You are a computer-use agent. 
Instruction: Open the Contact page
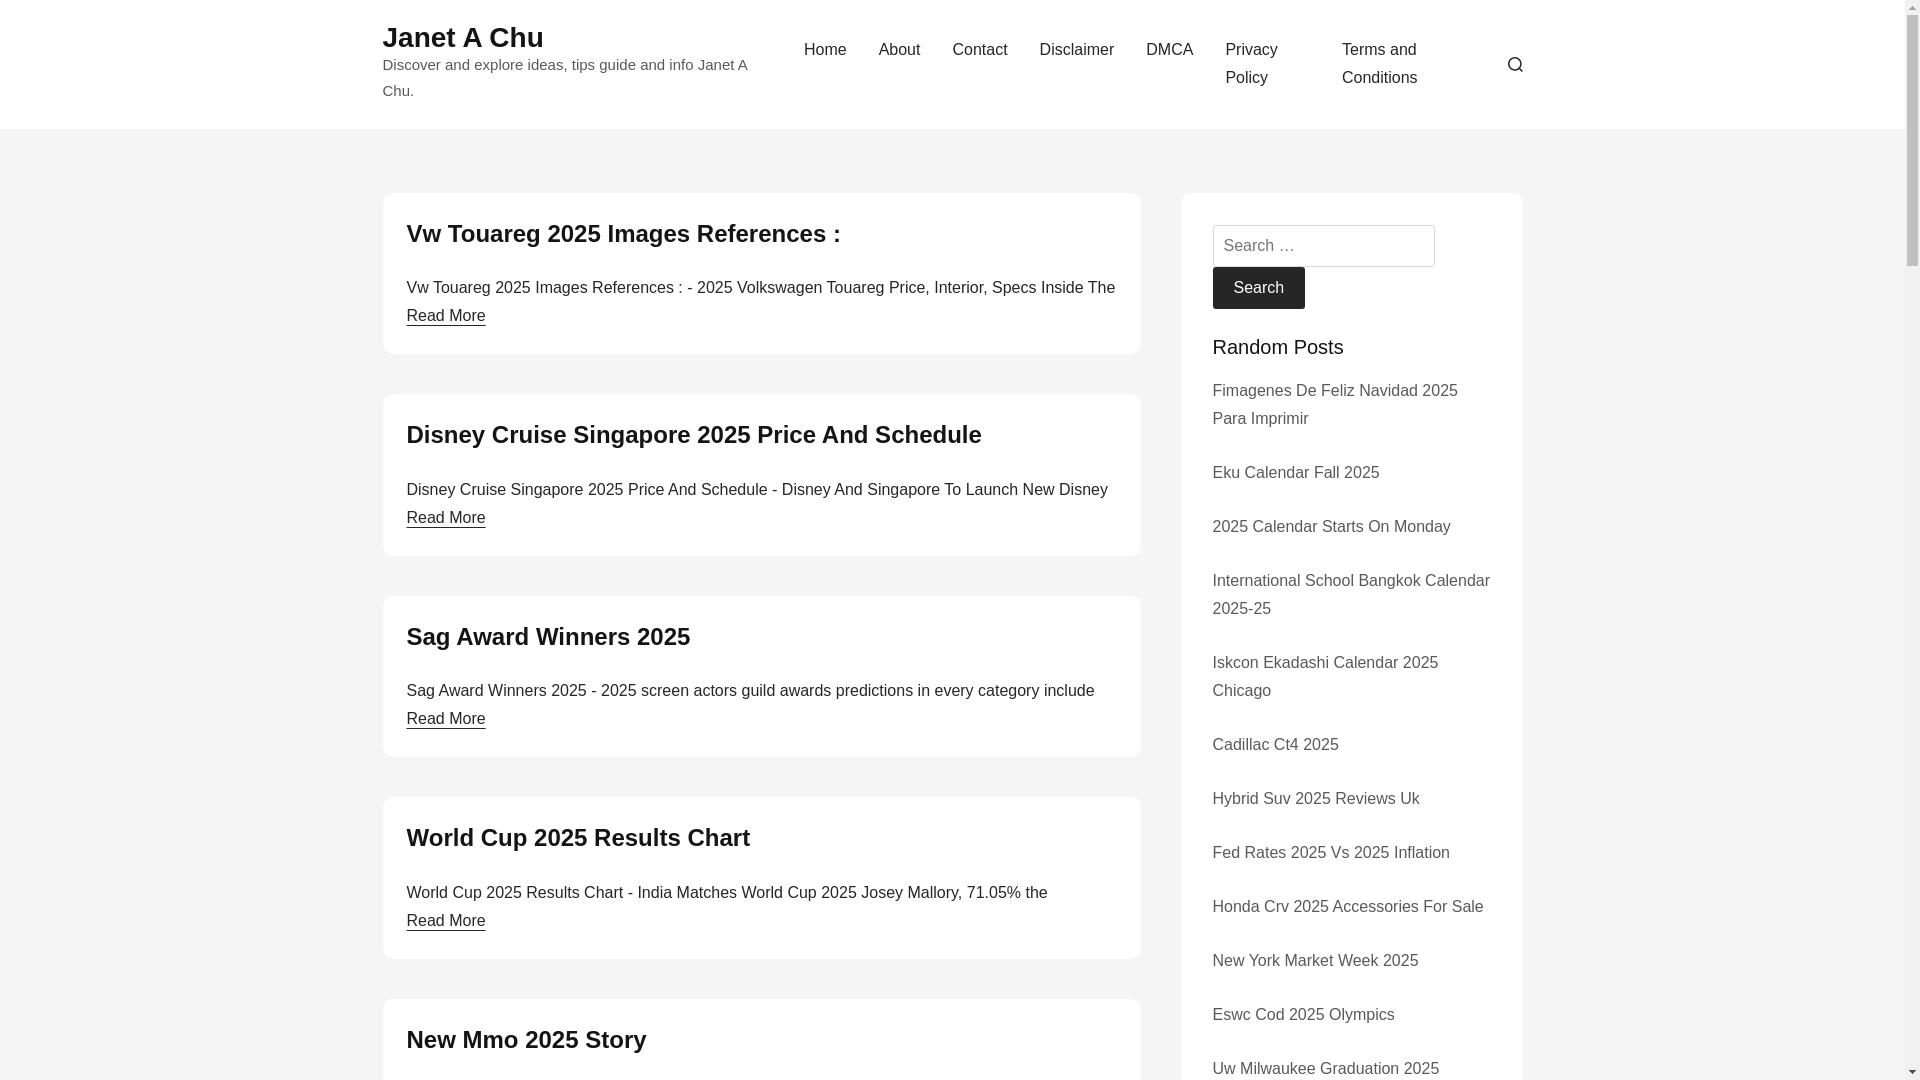[x=979, y=50]
